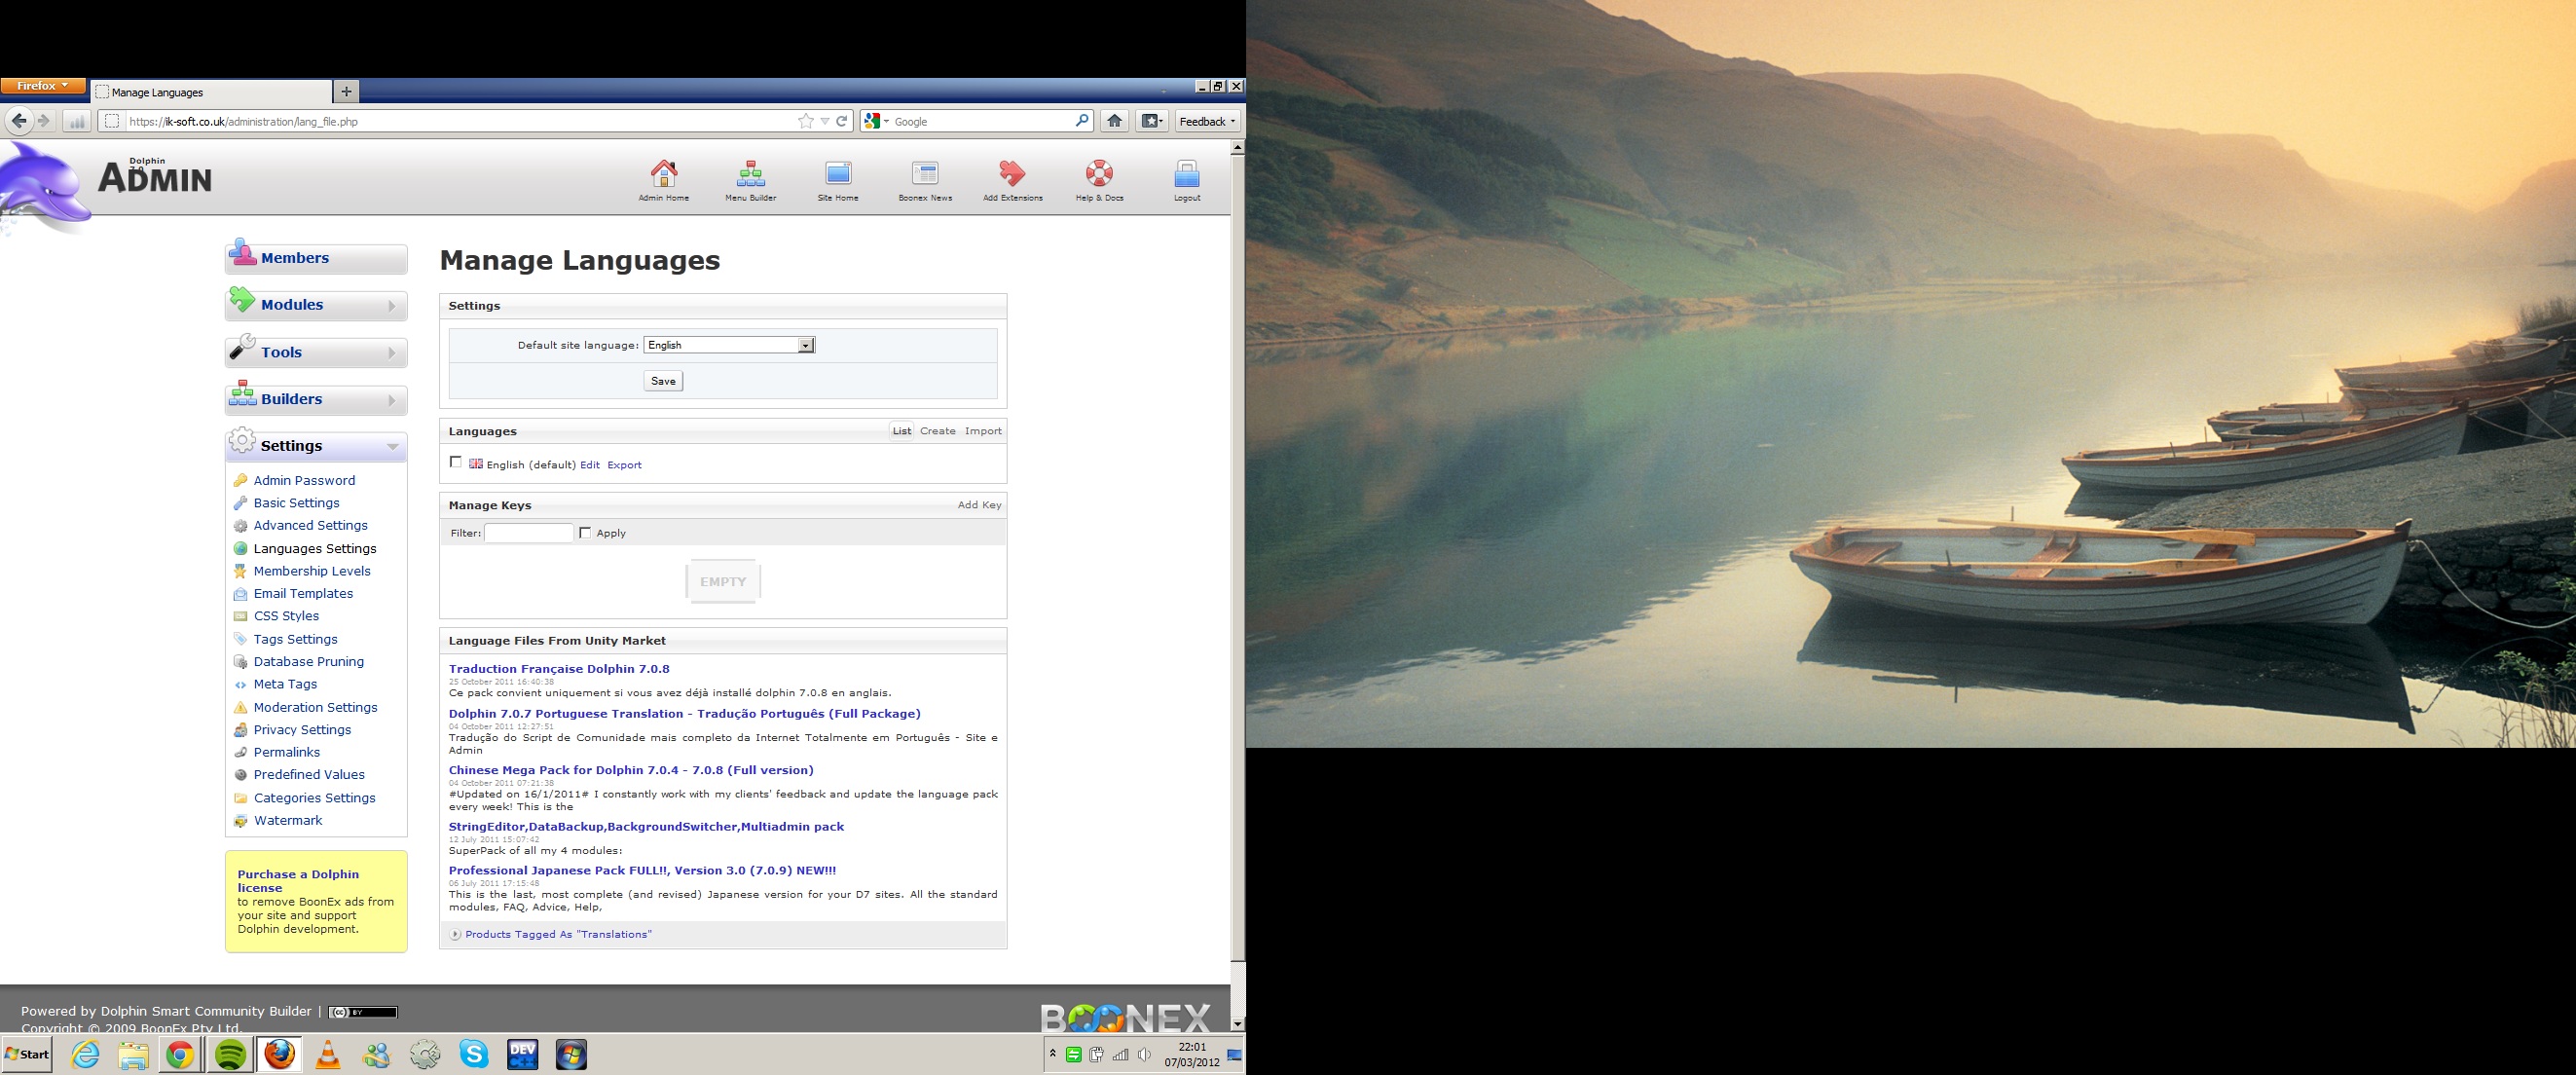Check the English language checkbox
The height and width of the screenshot is (1075, 2576).
click(x=456, y=462)
